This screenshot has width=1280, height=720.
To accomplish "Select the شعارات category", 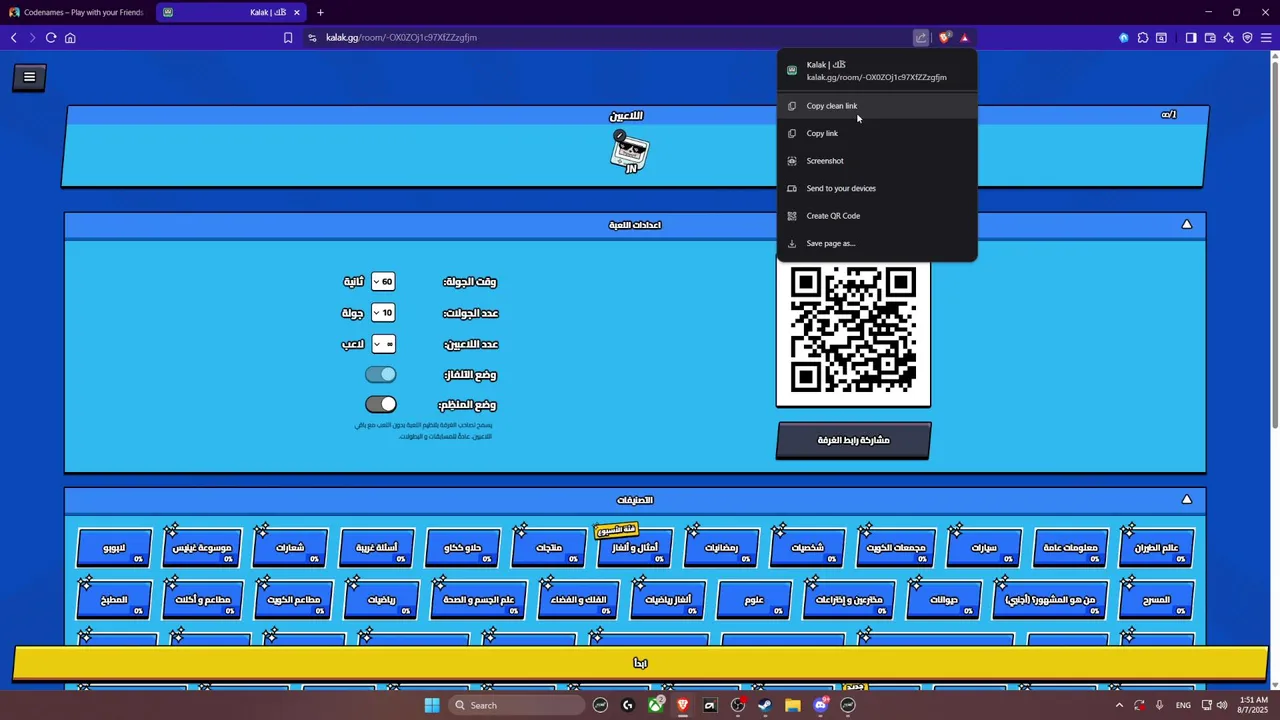I will pos(290,548).
